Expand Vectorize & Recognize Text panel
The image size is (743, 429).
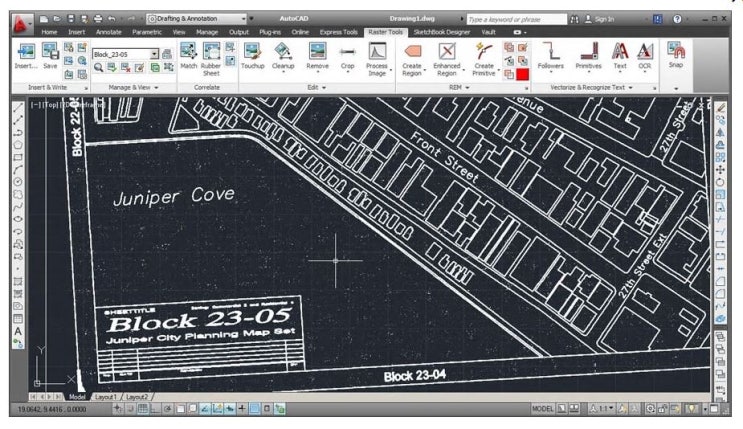pyautogui.click(x=591, y=88)
